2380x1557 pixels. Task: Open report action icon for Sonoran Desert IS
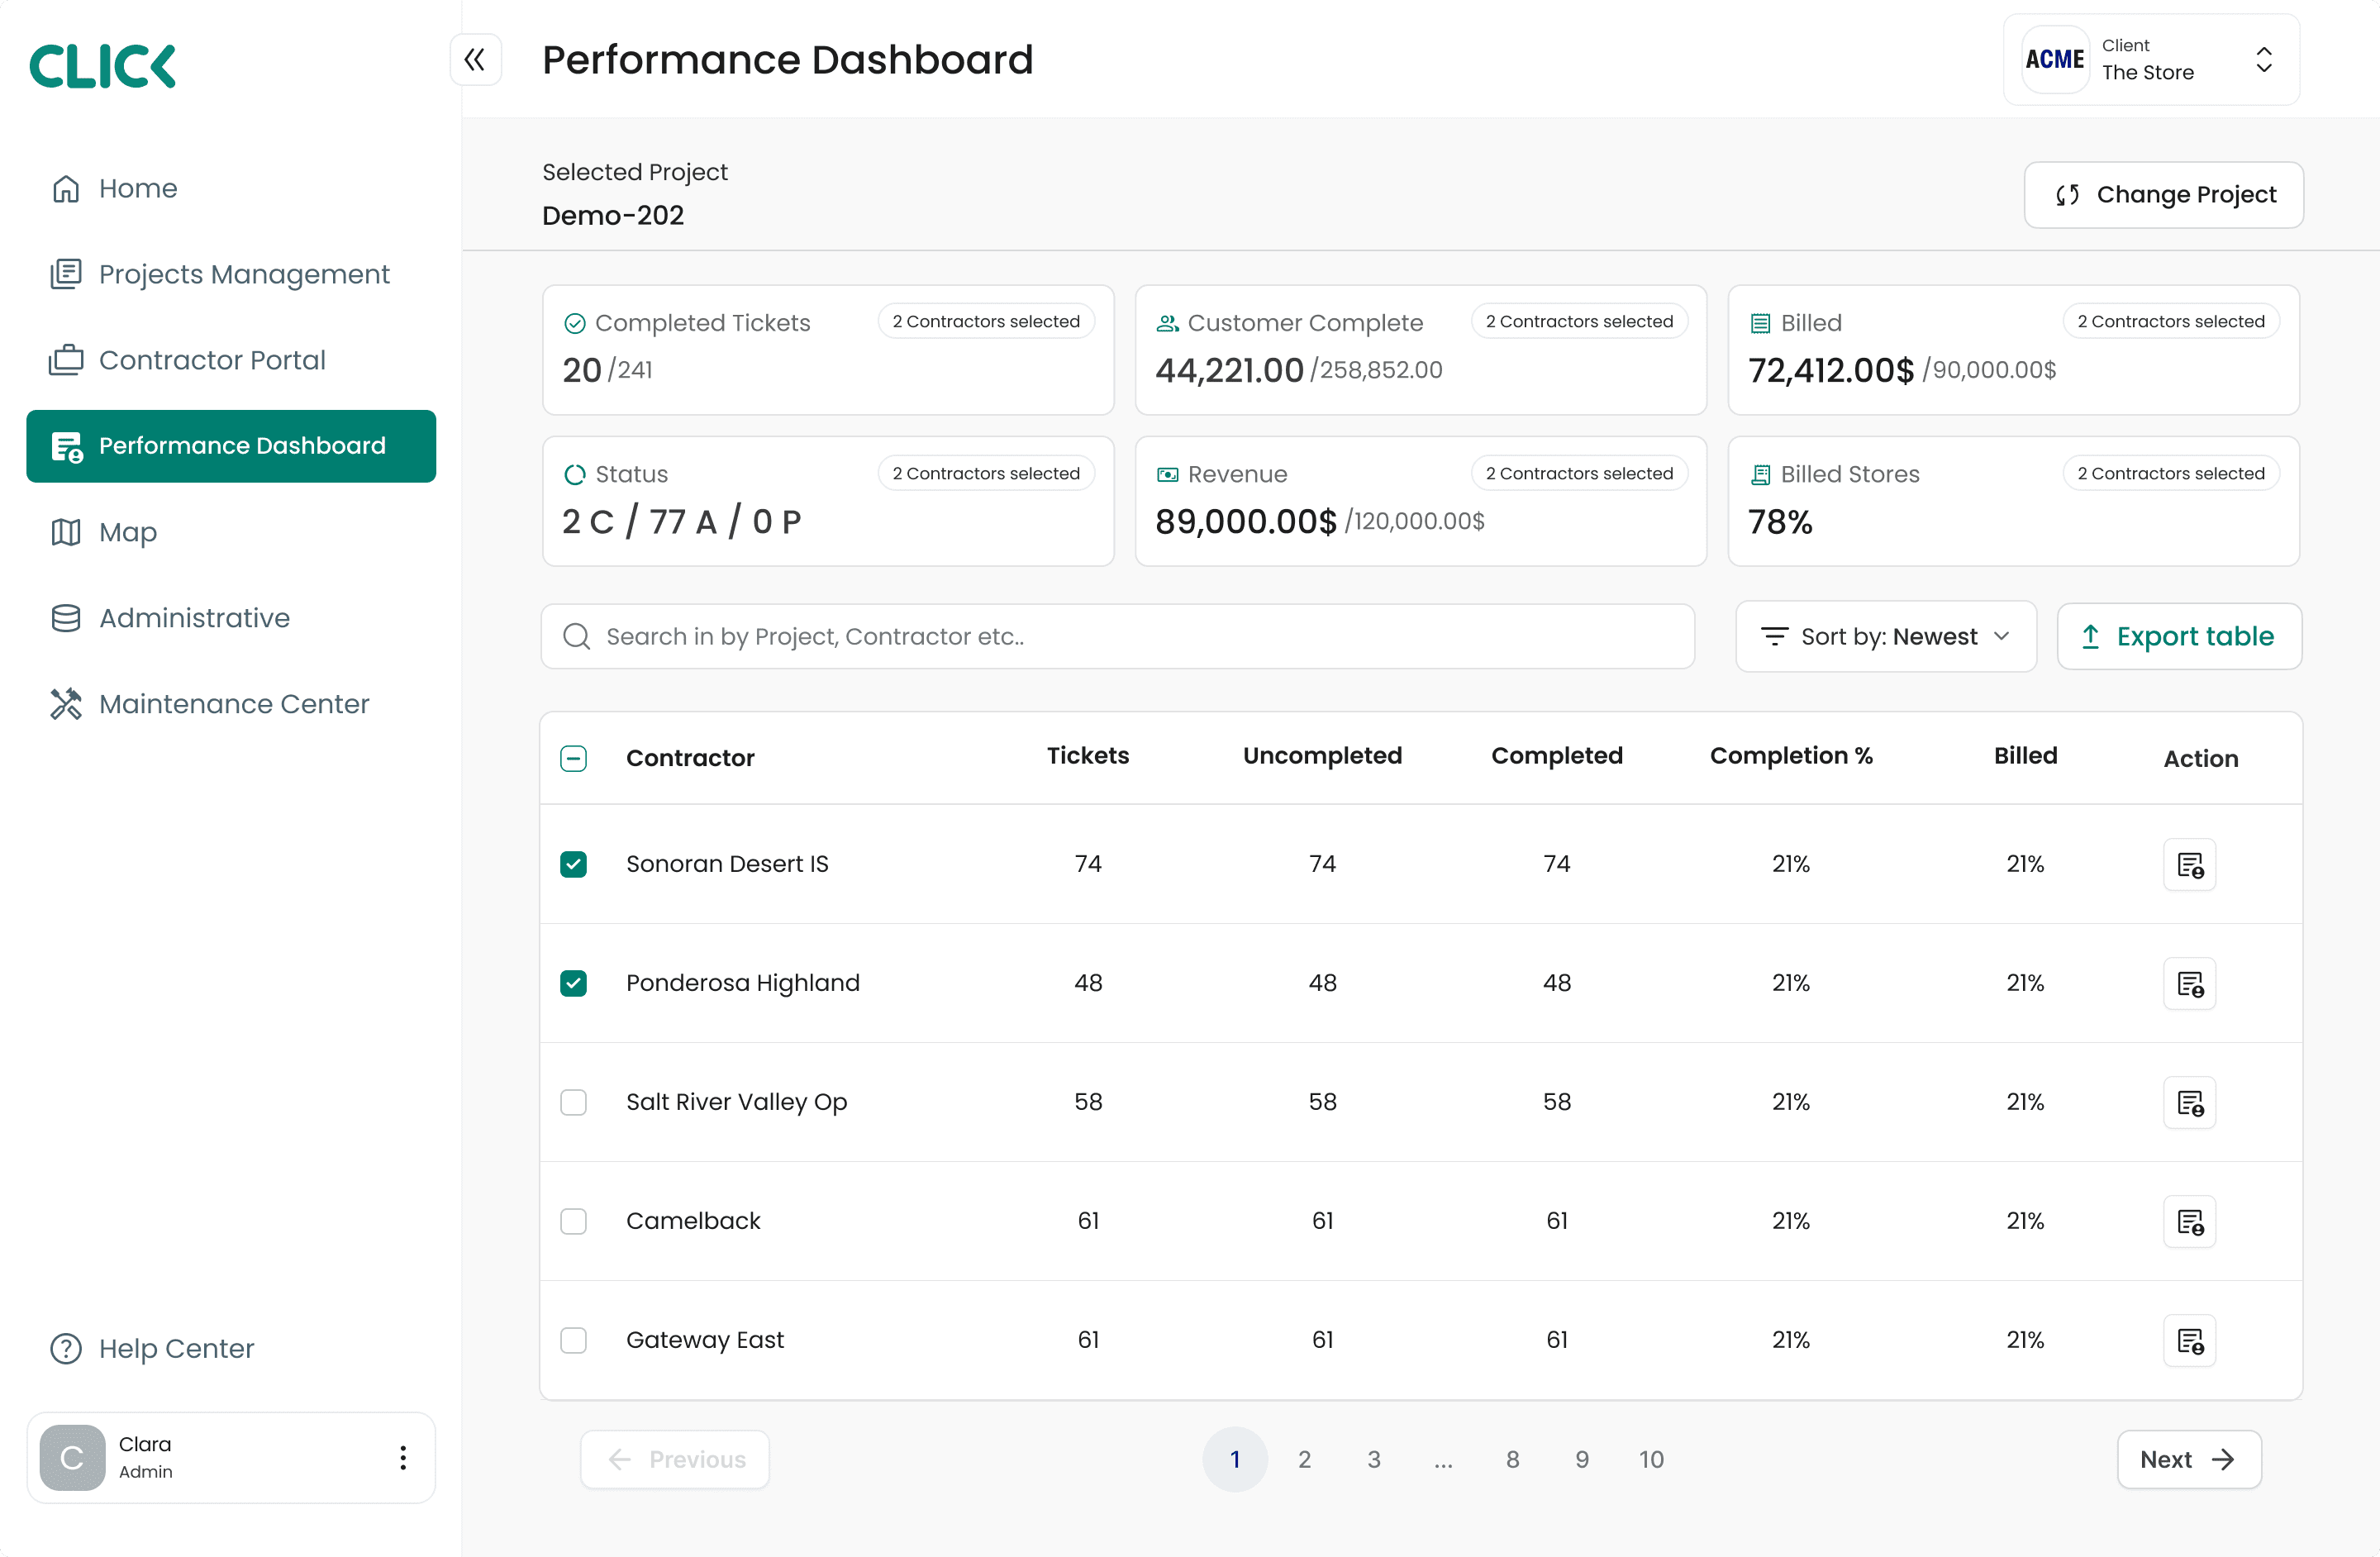point(2189,864)
